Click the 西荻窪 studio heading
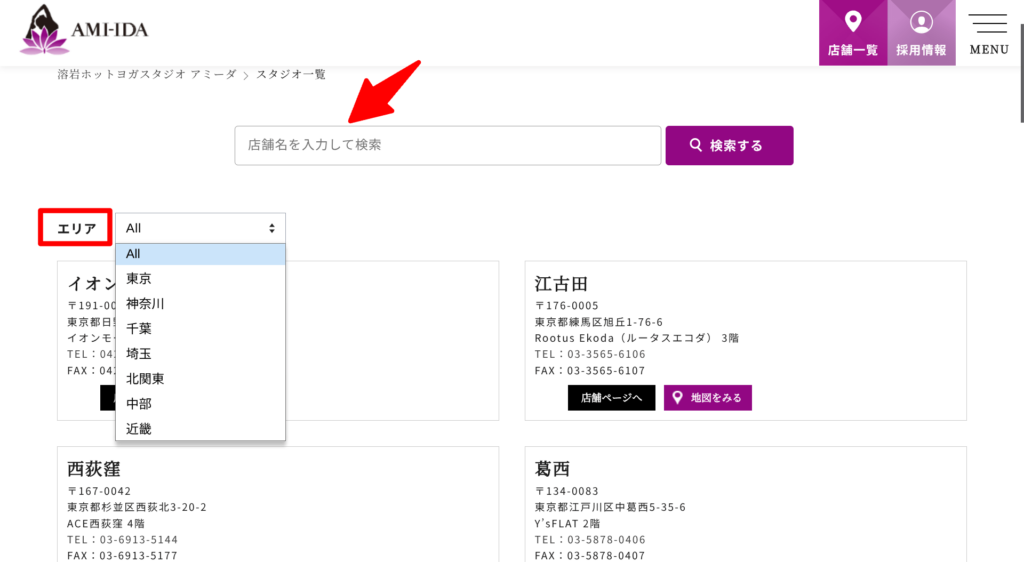Screen dimensions: 1024x562 click(95, 468)
